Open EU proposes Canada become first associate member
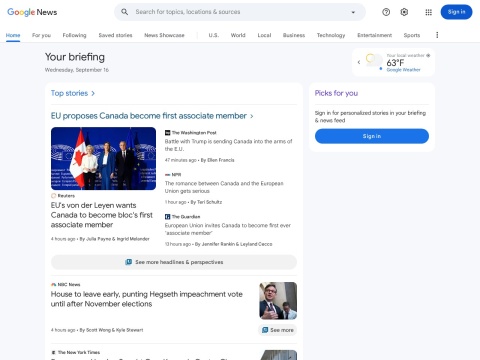Viewport: 480px width, 360px height. (x=149, y=116)
